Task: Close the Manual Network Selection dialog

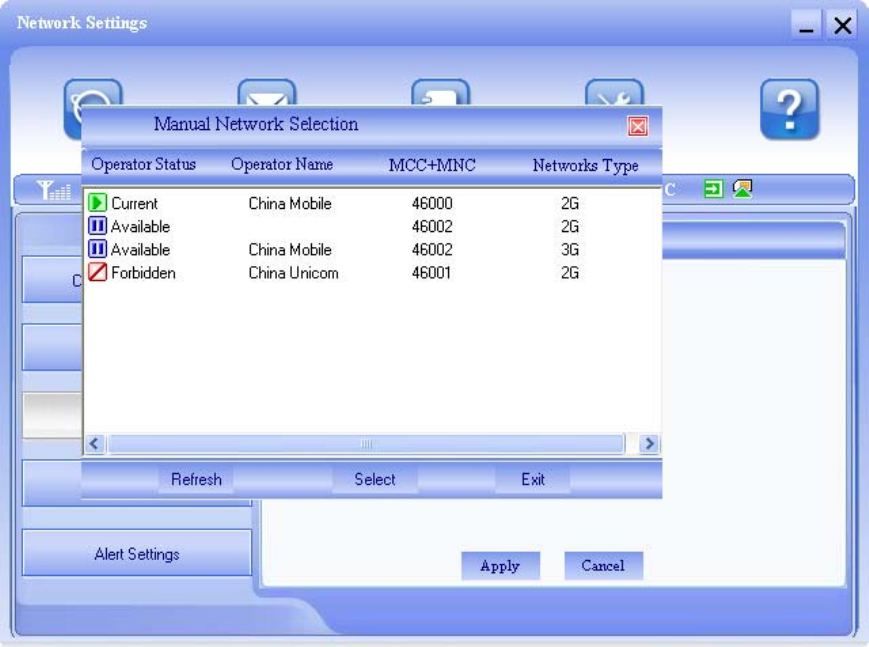Action: (637, 126)
